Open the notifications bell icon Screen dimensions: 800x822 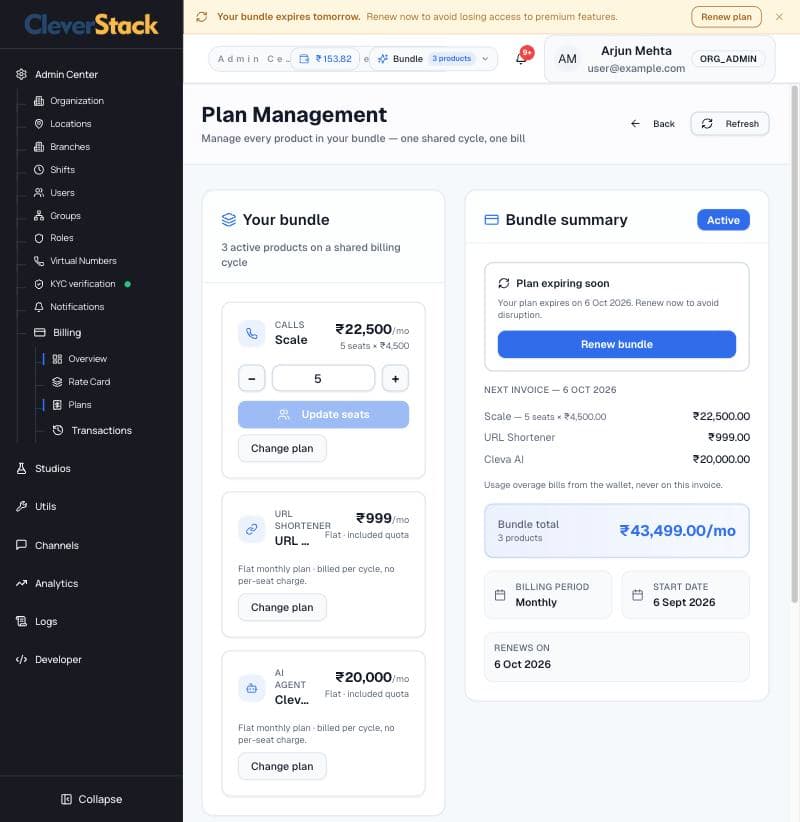521,59
